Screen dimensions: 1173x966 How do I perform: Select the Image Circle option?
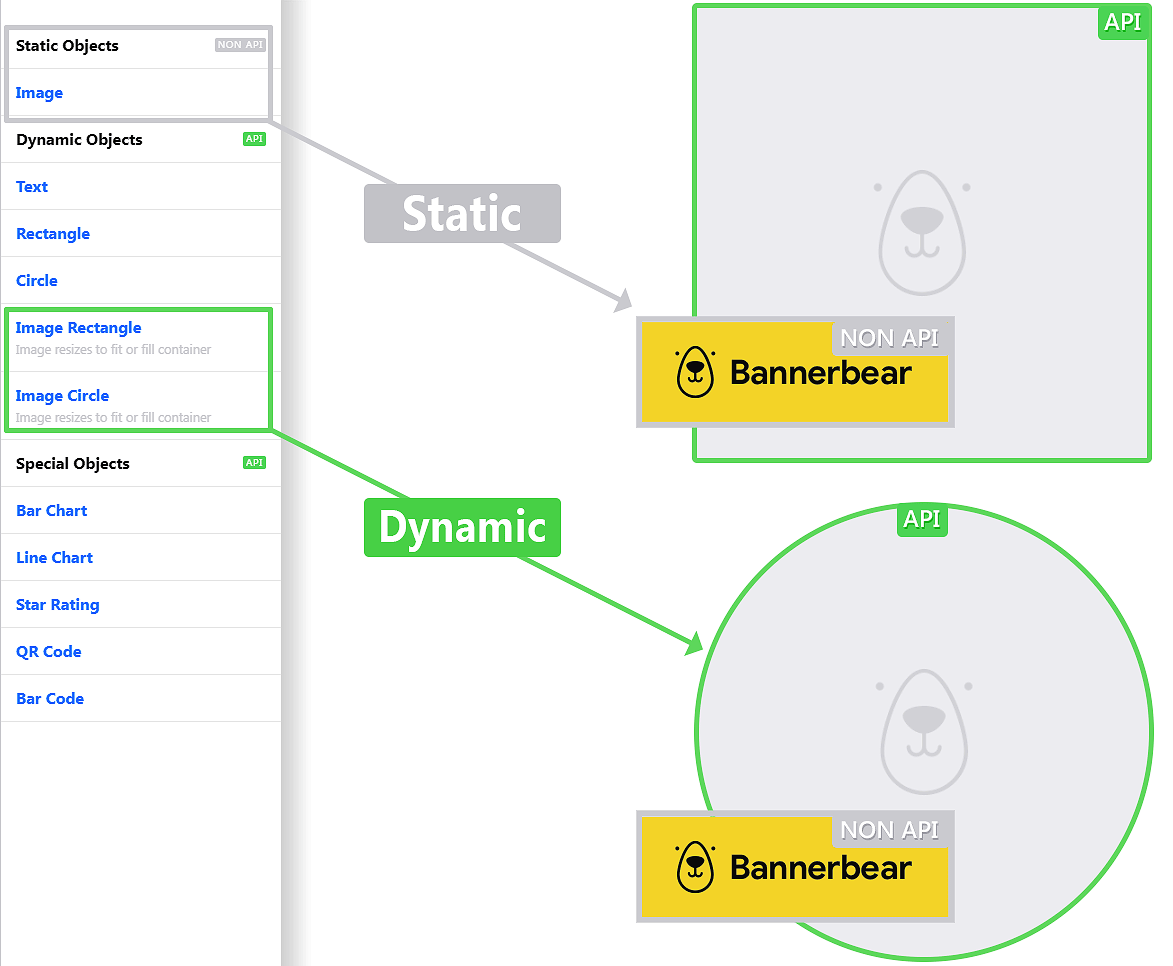tap(62, 396)
